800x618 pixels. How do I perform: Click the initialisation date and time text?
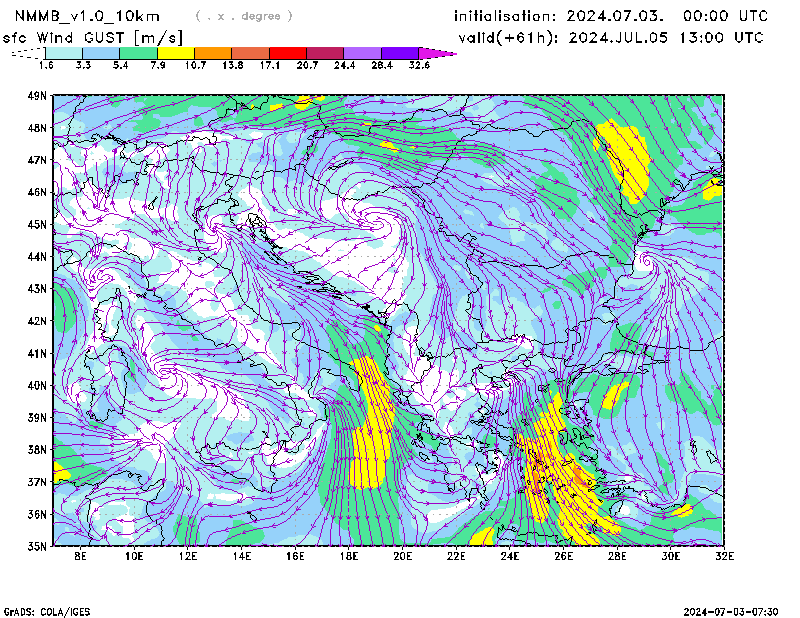pyautogui.click(x=611, y=16)
